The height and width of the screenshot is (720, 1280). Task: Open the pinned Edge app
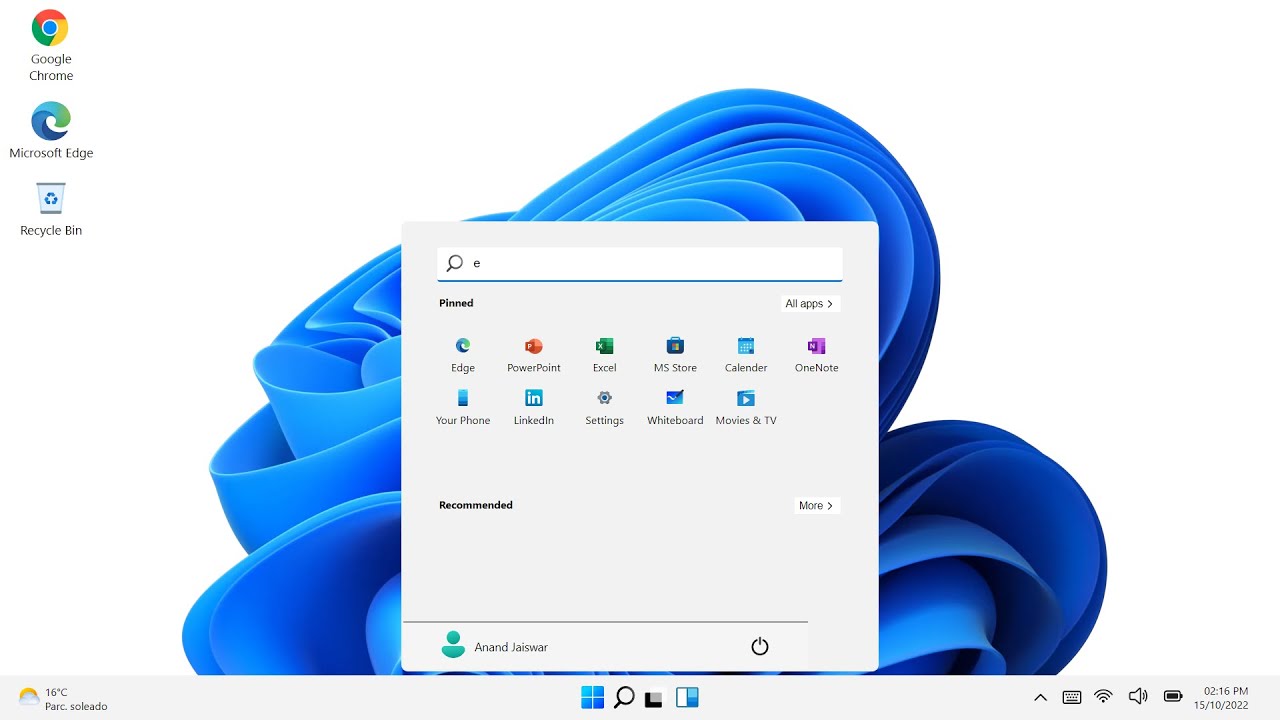click(x=463, y=355)
